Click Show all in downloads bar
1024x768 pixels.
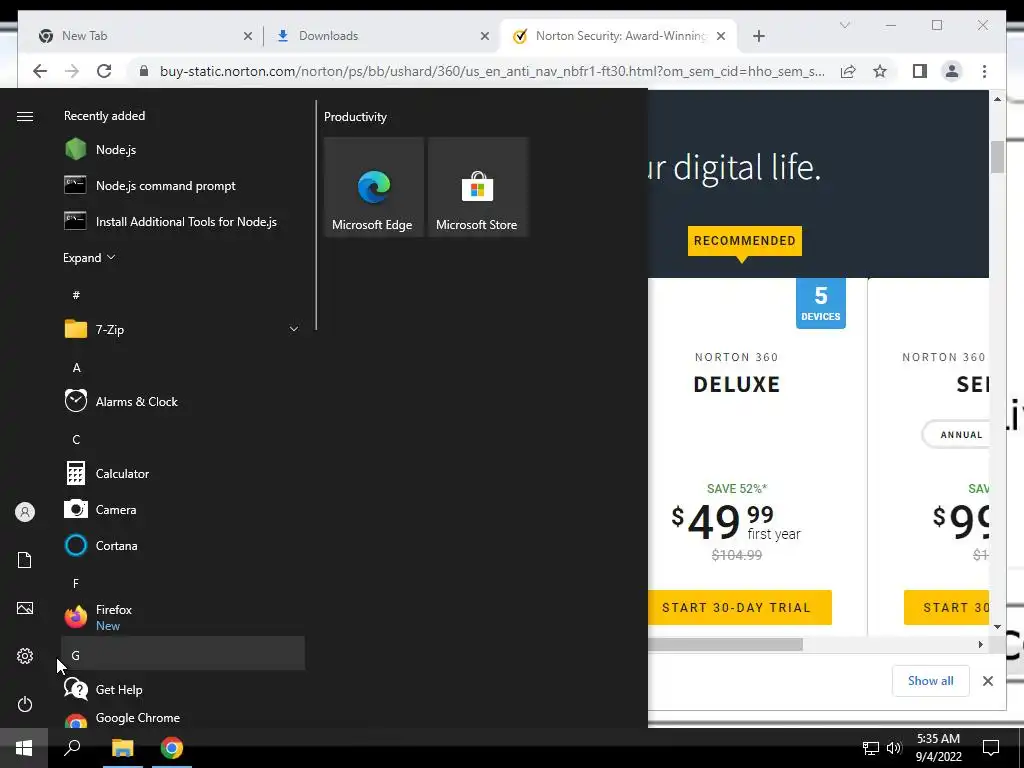pyautogui.click(x=930, y=680)
